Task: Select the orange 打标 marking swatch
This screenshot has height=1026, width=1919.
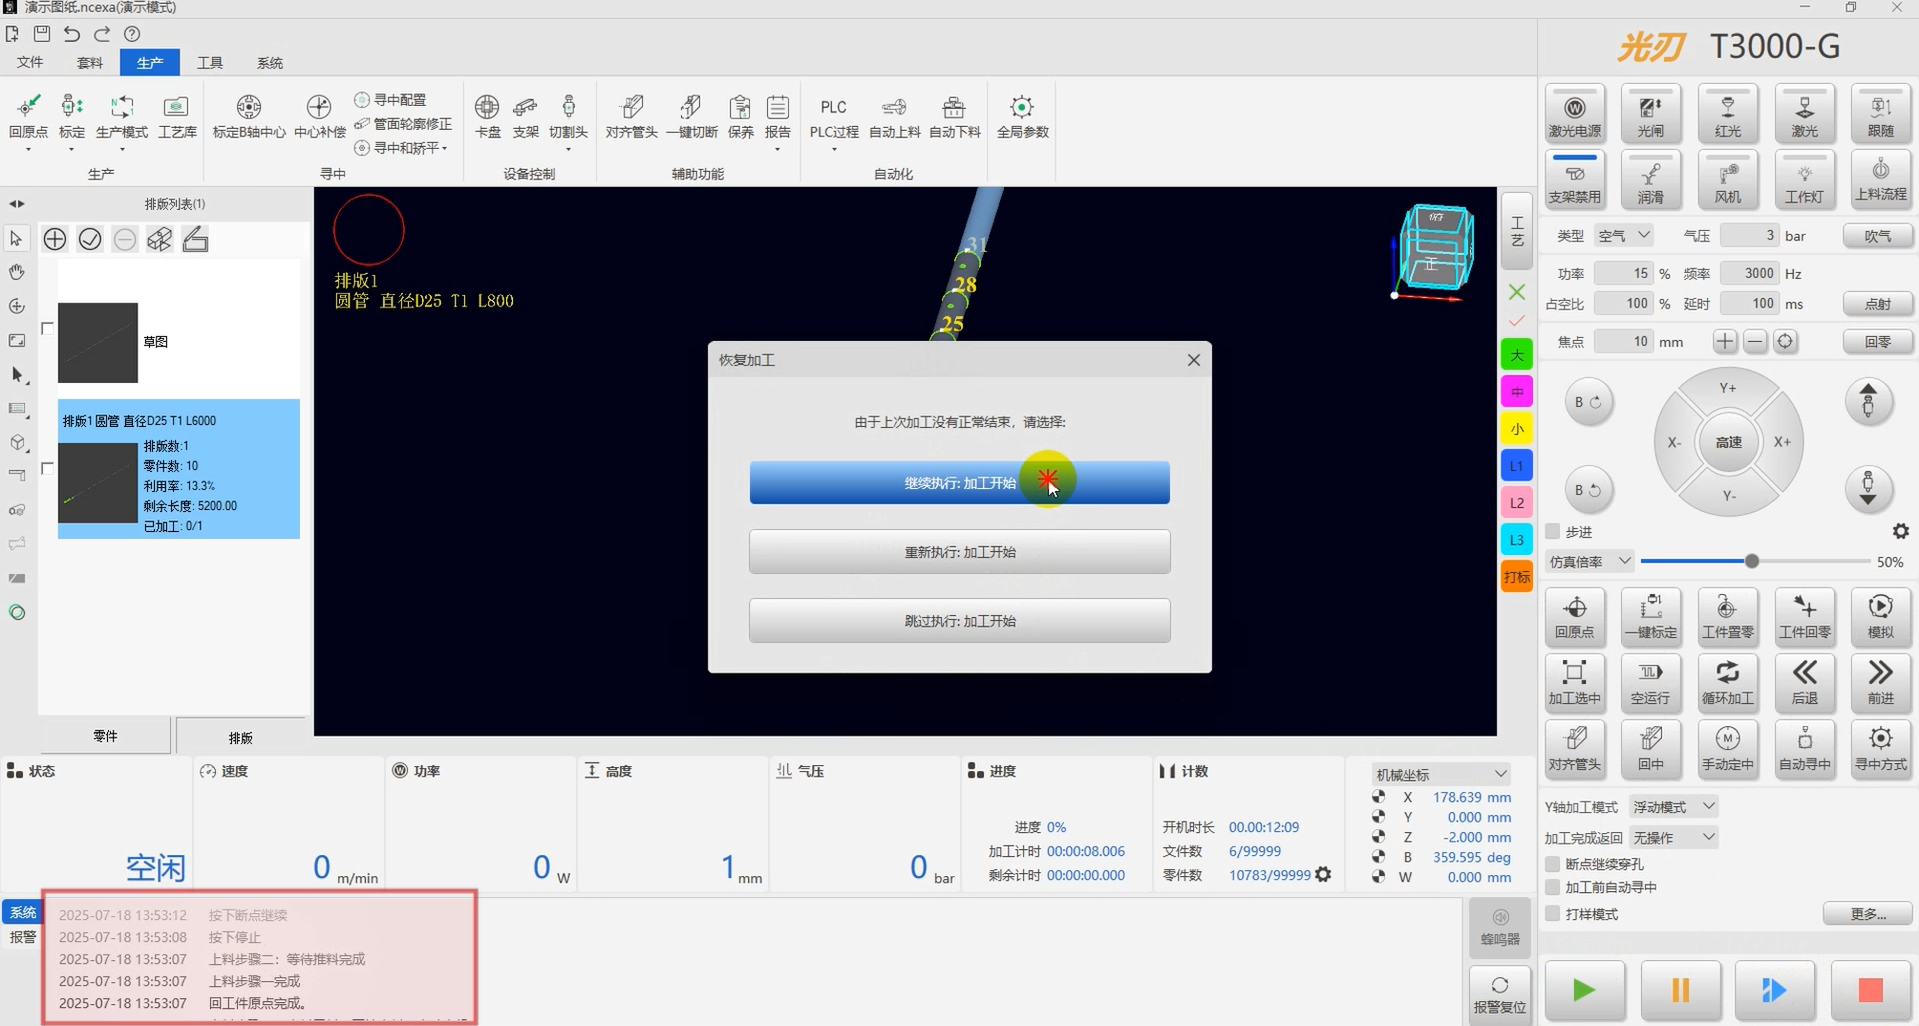Action: click(1517, 577)
